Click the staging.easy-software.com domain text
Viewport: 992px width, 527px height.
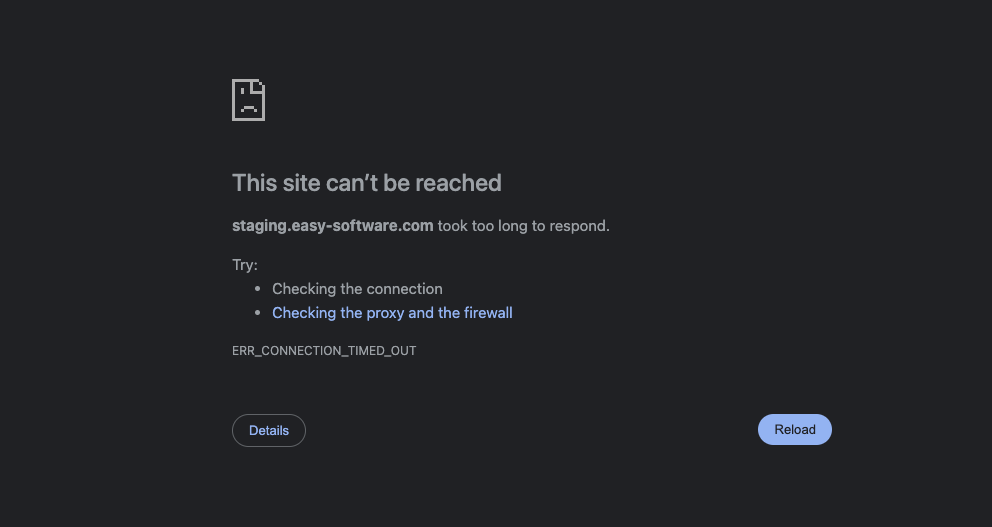[x=333, y=226]
